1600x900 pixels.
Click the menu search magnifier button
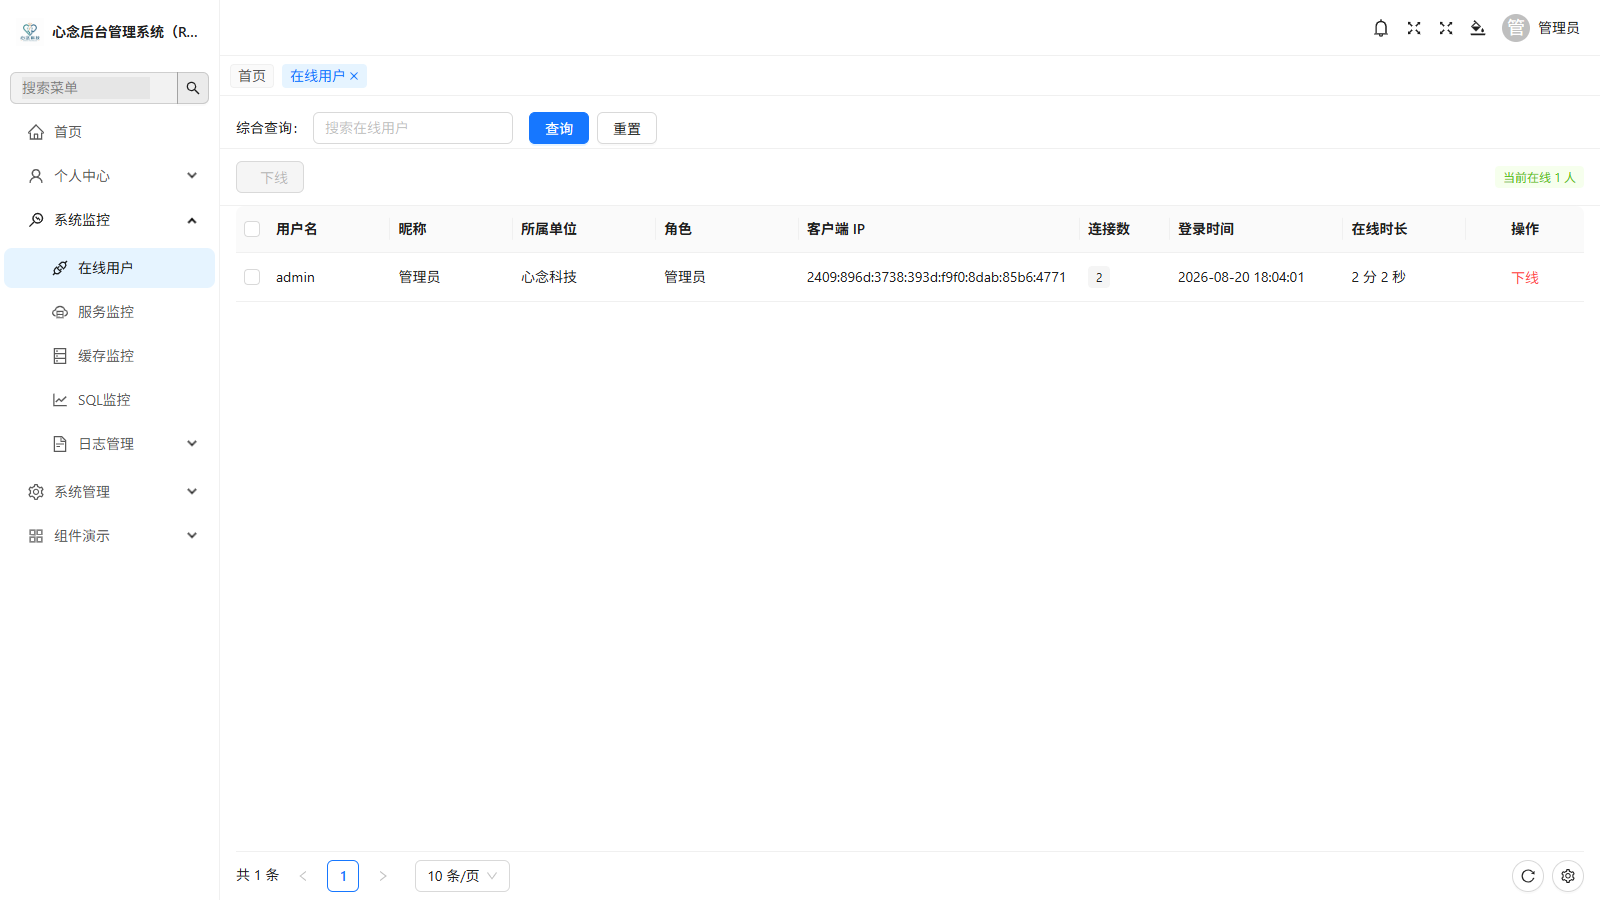pyautogui.click(x=193, y=88)
